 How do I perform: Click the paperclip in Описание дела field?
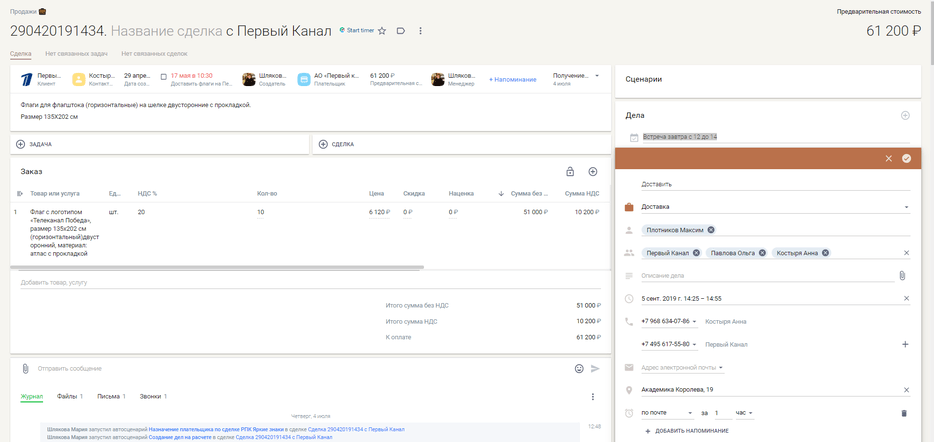[x=902, y=275]
